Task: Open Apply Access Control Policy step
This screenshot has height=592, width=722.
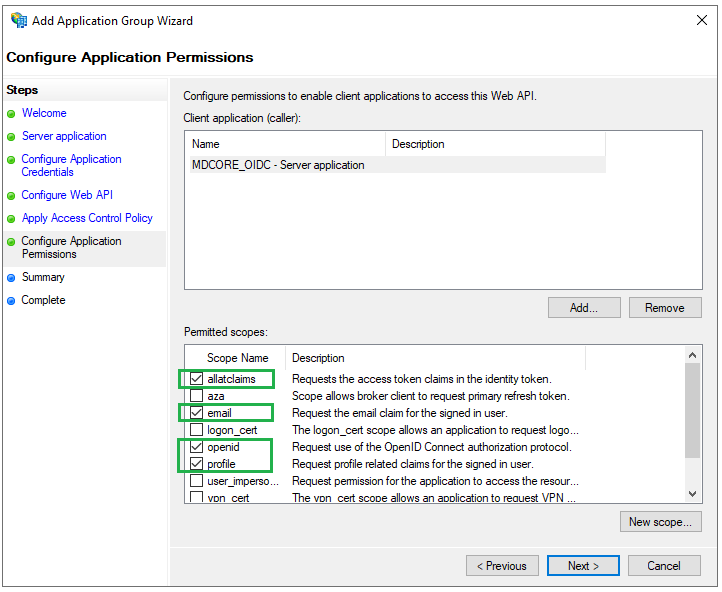Action: pos(87,218)
